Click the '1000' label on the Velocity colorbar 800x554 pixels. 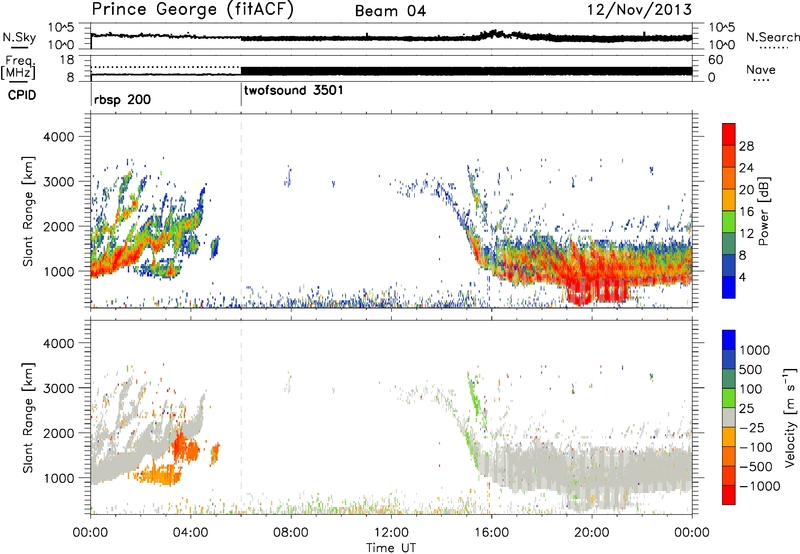pos(755,350)
